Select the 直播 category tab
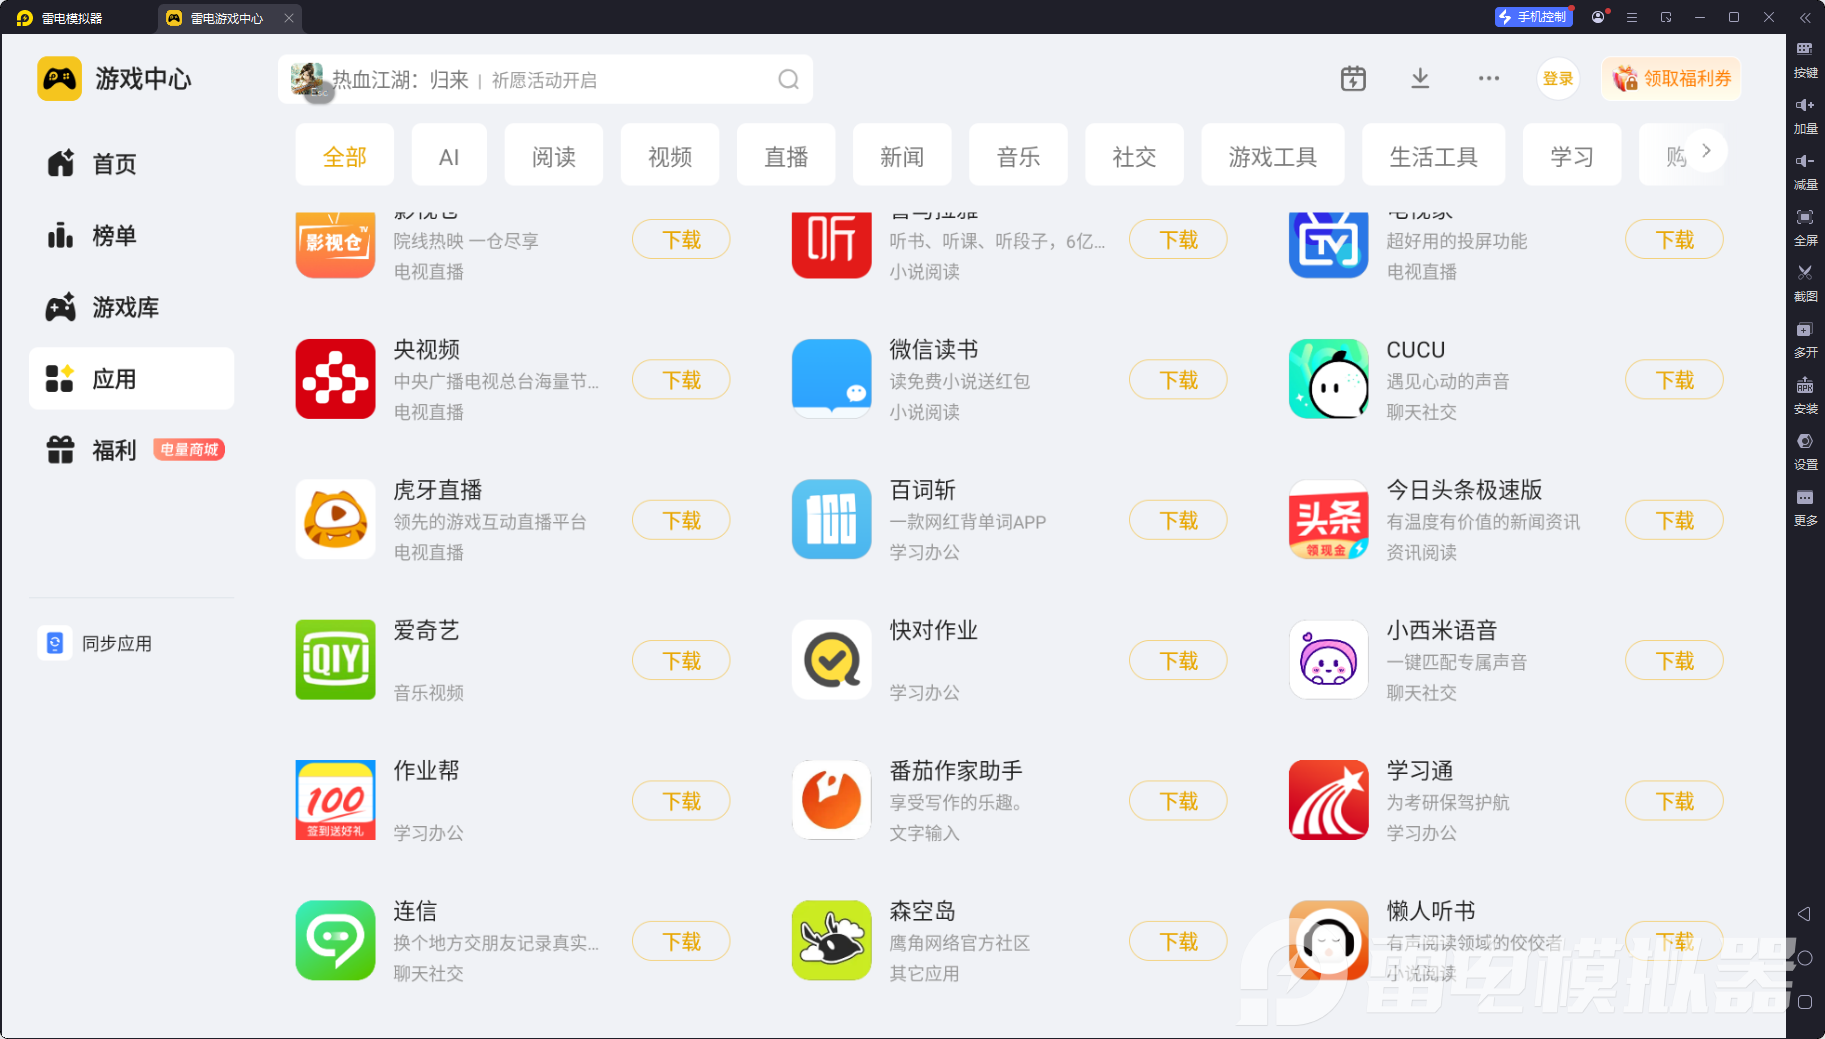This screenshot has height=1039, width=1825. click(x=786, y=155)
